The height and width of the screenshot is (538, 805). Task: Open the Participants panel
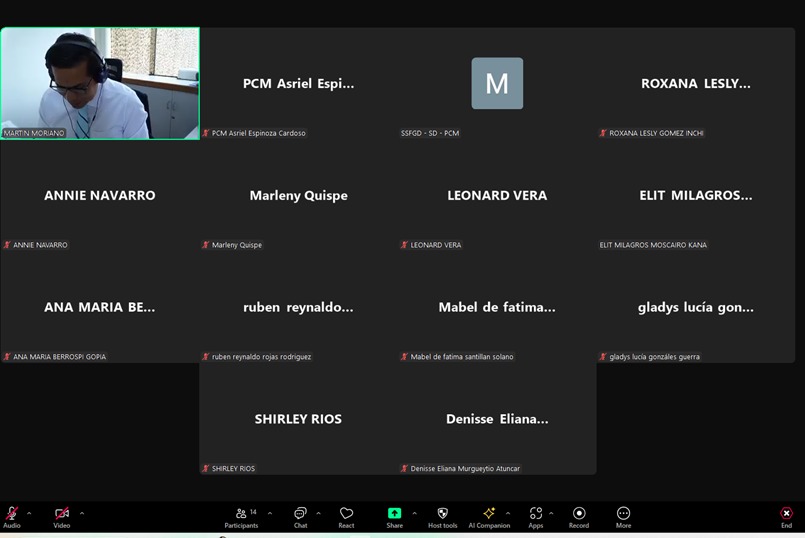[x=241, y=514]
